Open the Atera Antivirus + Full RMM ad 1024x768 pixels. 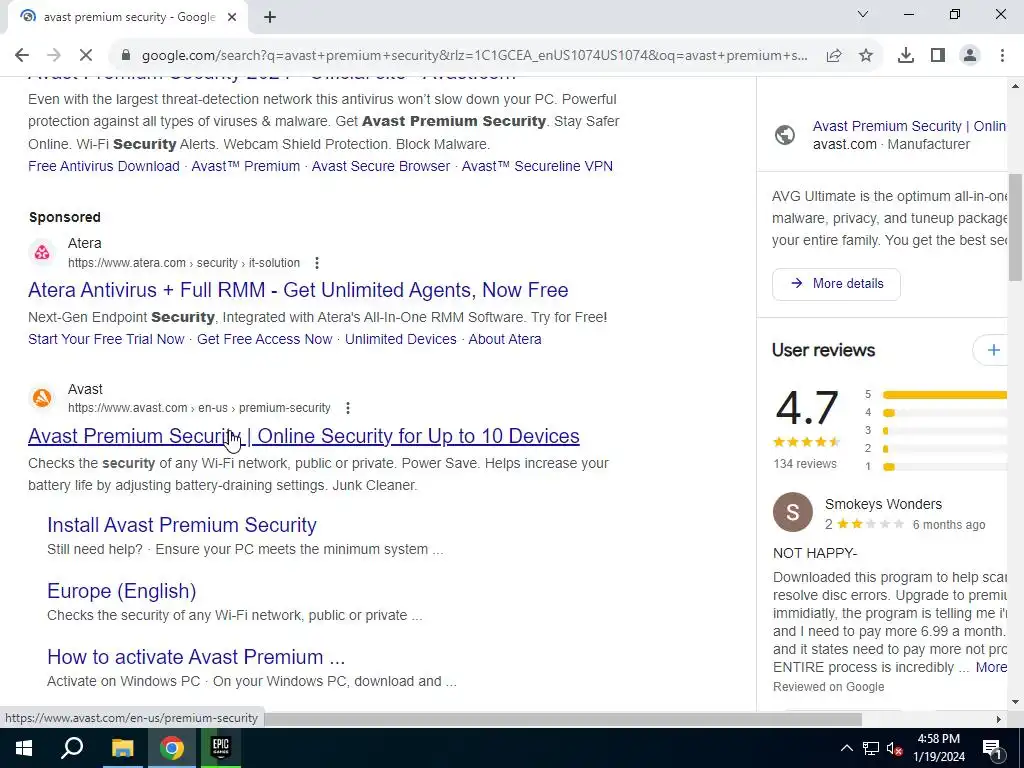pyautogui.click(x=298, y=290)
